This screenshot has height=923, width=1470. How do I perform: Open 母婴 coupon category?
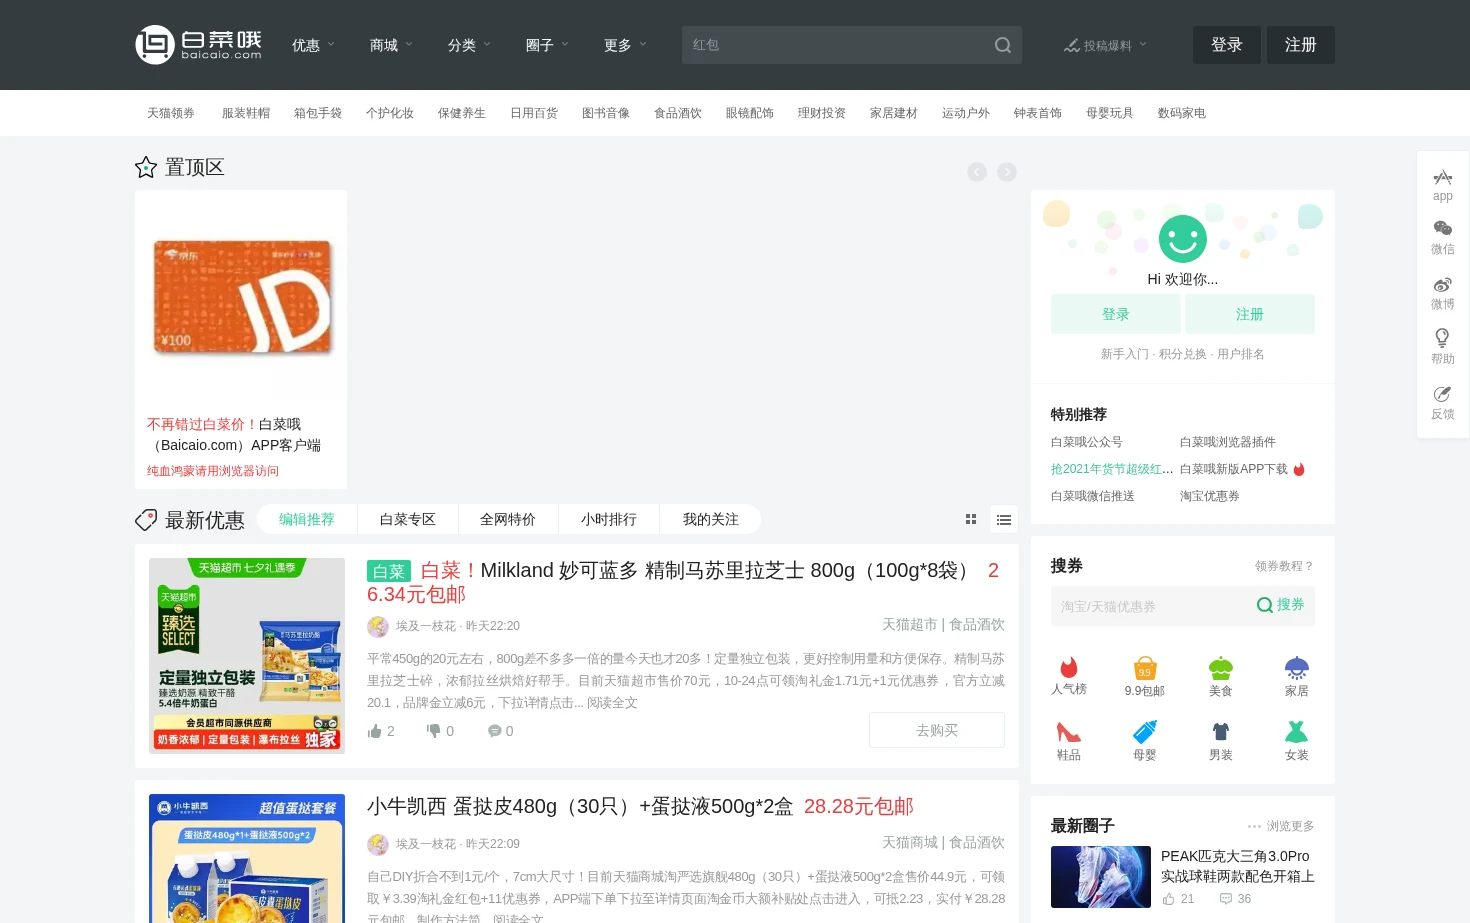click(x=1145, y=741)
